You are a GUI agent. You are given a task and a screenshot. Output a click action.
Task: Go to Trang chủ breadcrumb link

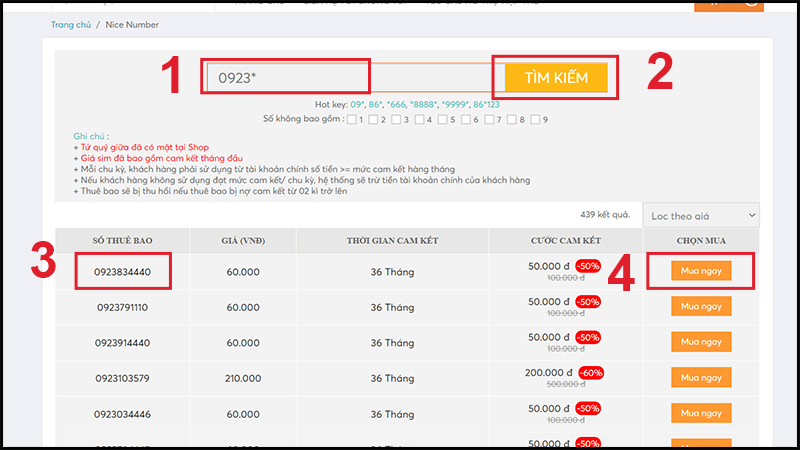point(72,24)
